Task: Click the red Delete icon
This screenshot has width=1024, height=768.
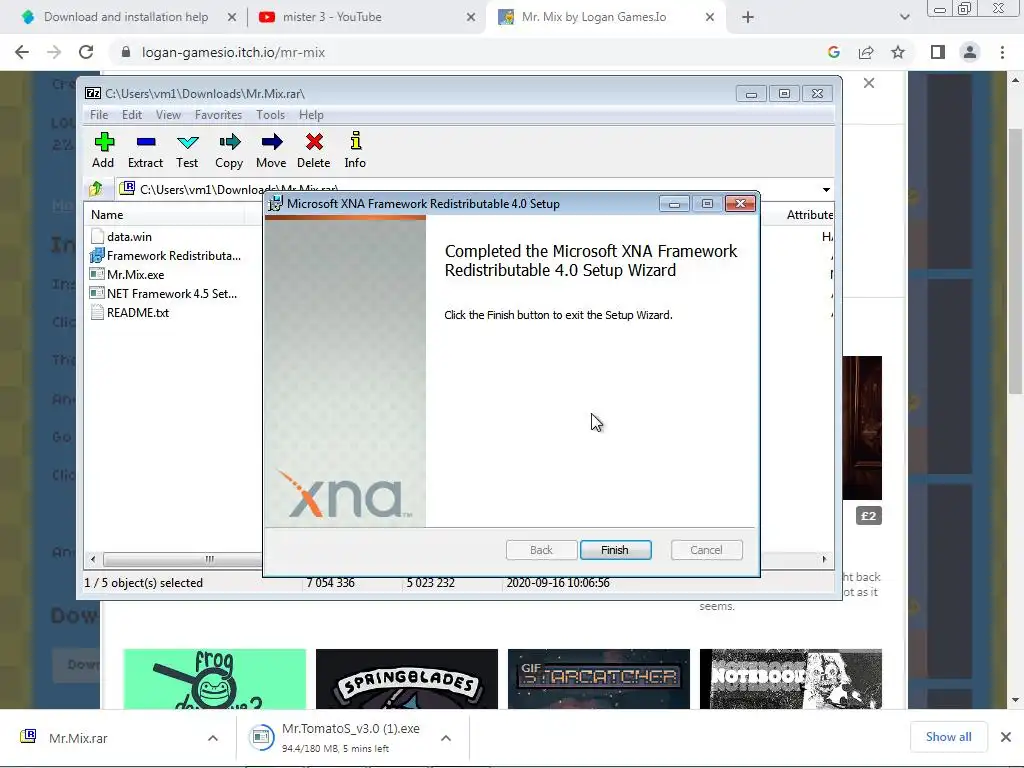Action: (x=313, y=150)
